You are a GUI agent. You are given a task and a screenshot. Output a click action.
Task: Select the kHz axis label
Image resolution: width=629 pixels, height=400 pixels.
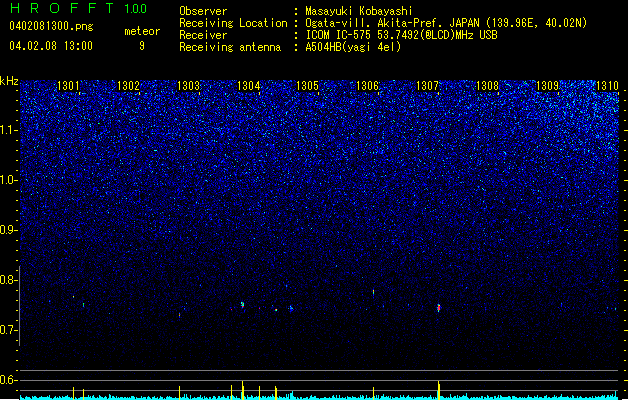pyautogui.click(x=9, y=81)
